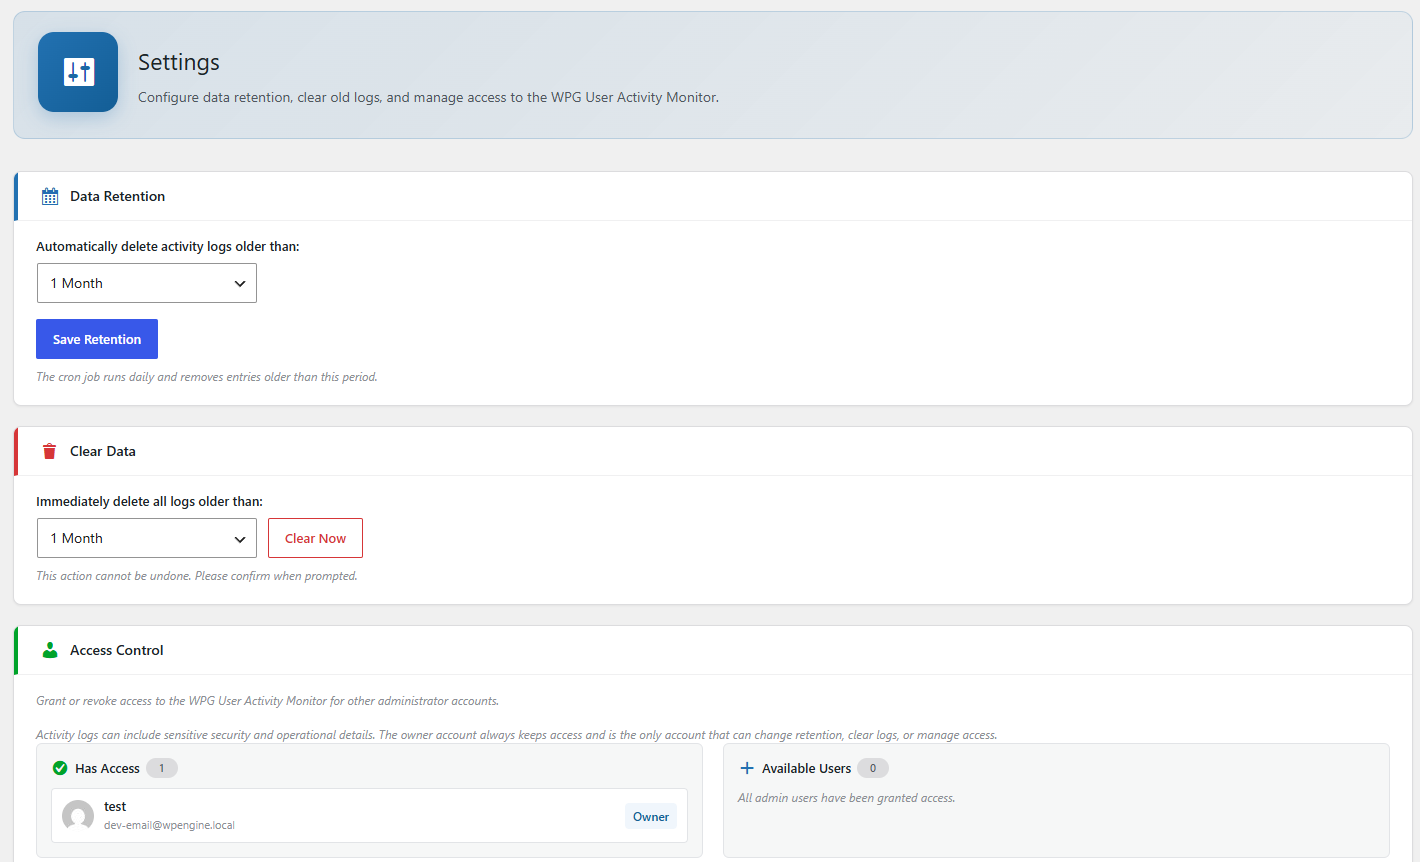This screenshot has width=1420, height=862.
Task: Click the Settings sliders icon in header
Action: pos(78,72)
